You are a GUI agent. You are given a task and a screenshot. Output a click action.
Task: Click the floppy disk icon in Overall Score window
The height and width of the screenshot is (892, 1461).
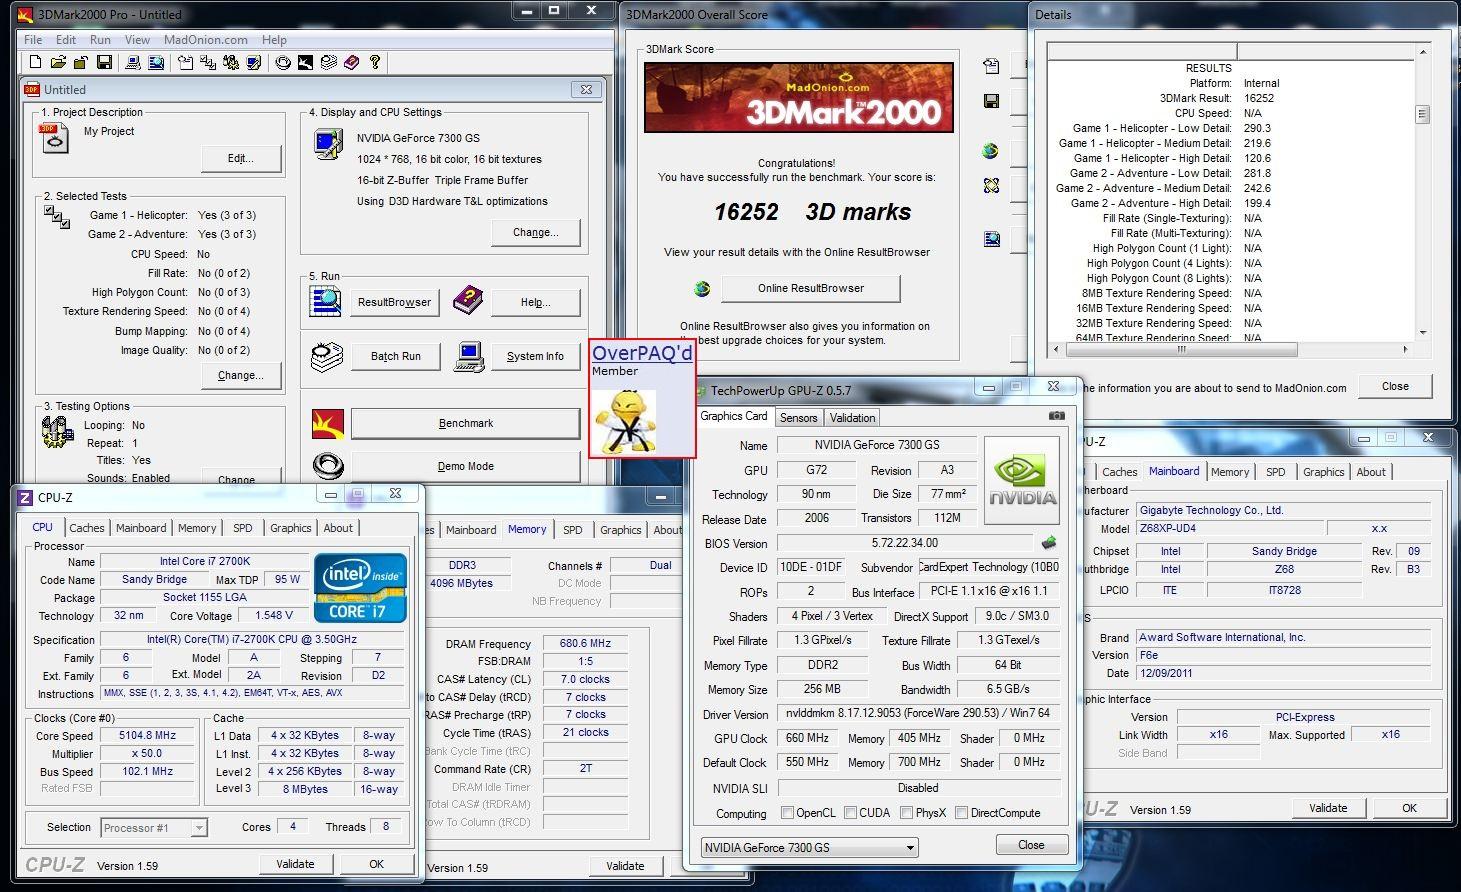click(x=991, y=101)
